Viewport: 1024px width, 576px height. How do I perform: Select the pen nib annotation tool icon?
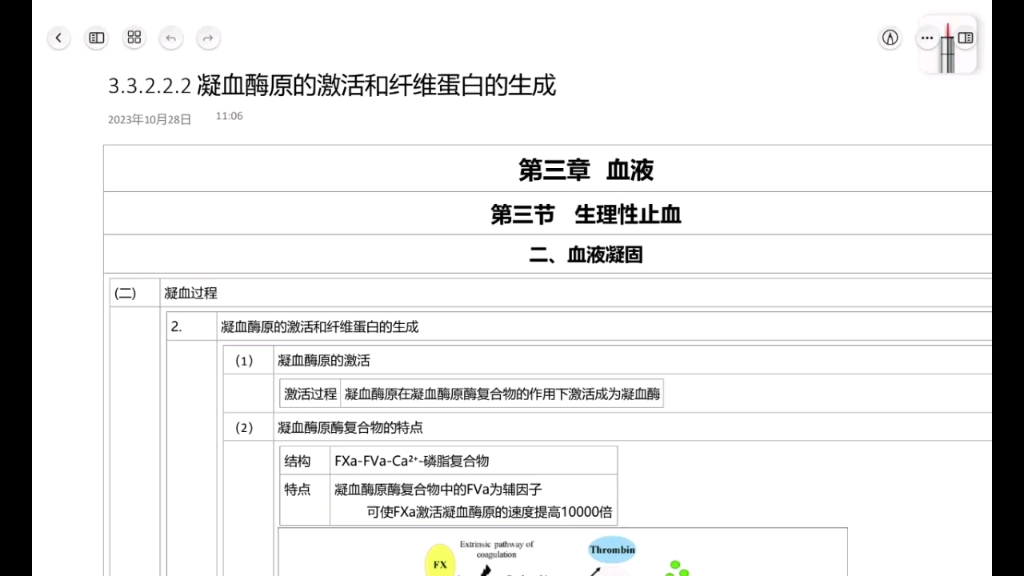point(890,37)
